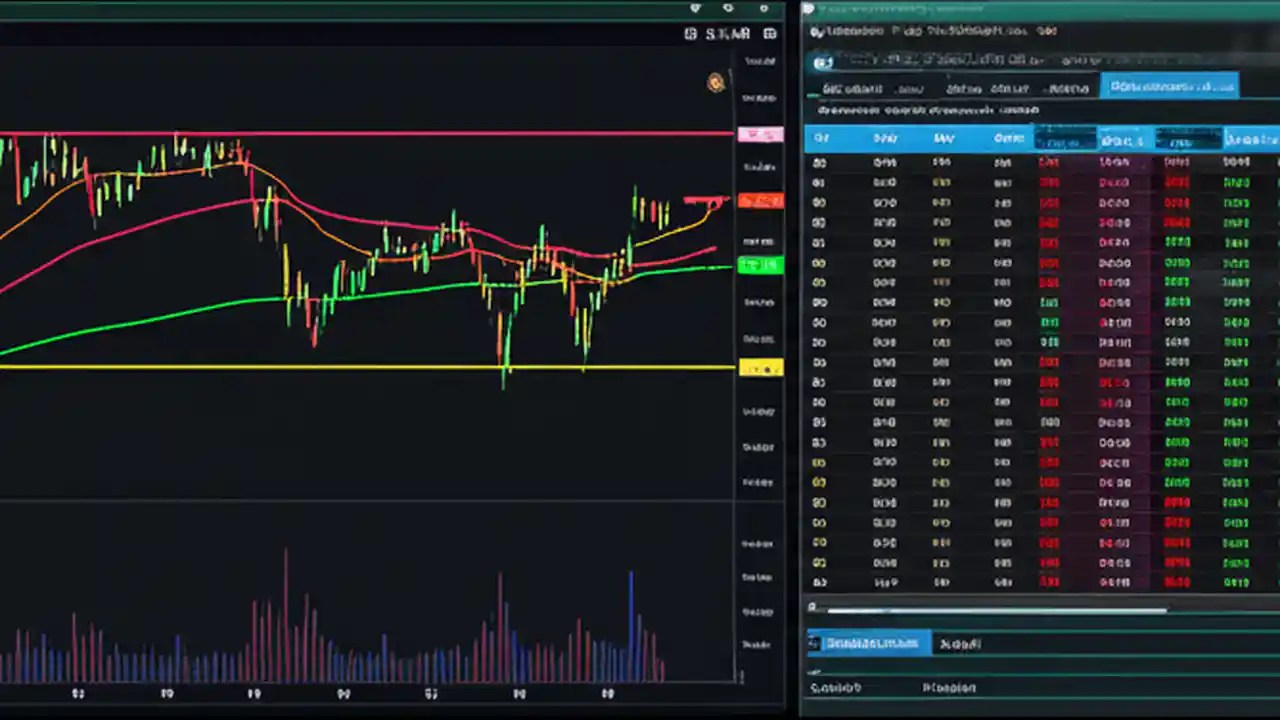Toggle the green Buy button in the side panel
Screen dimensions: 1280x720
pos(760,265)
